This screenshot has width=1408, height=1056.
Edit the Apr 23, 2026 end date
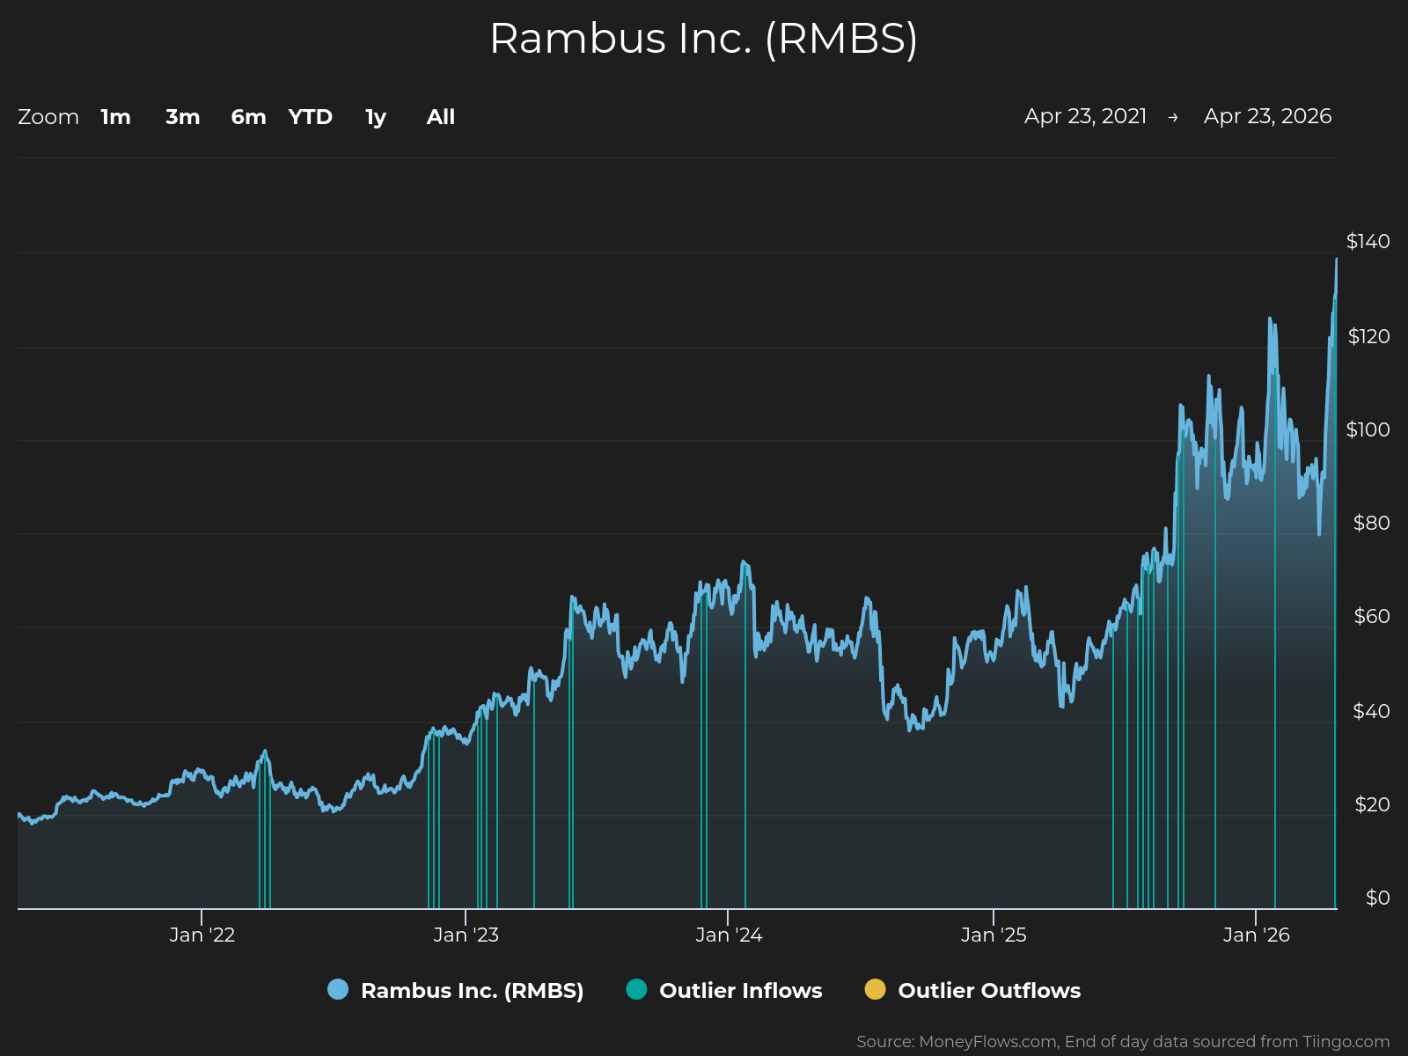pyautogui.click(x=1268, y=116)
